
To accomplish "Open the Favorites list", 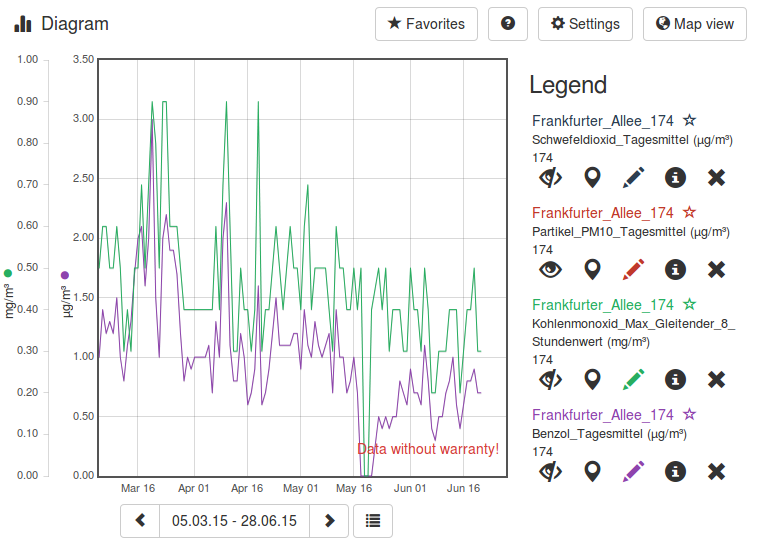I will click(x=426, y=24).
